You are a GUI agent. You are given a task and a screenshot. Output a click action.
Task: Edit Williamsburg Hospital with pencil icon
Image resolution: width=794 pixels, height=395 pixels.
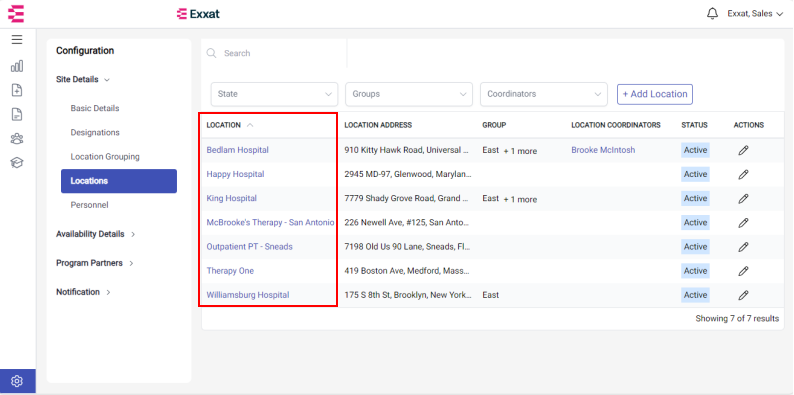click(743, 295)
